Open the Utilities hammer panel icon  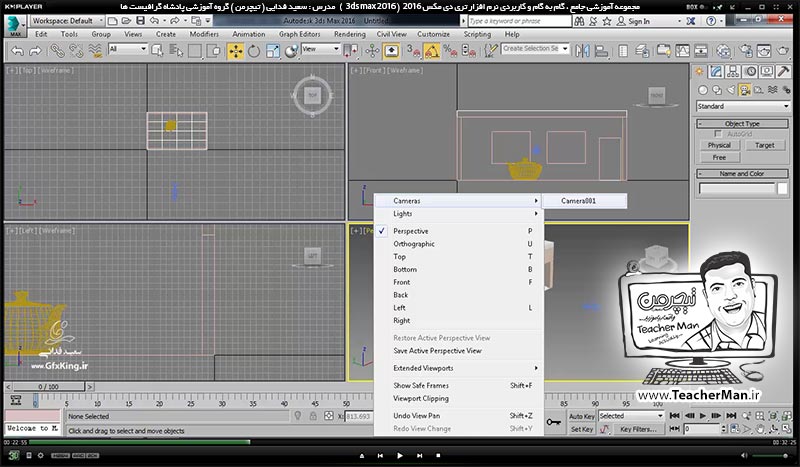783,72
